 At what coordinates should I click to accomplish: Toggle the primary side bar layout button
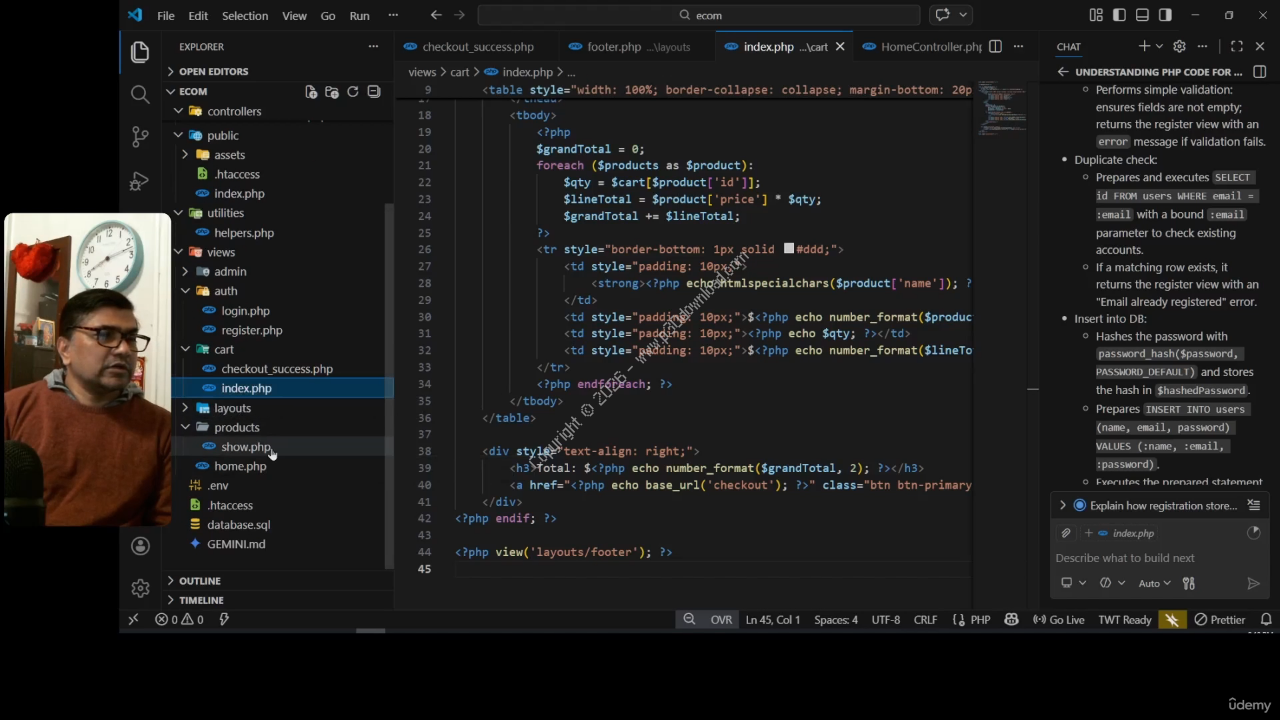tap(1119, 15)
